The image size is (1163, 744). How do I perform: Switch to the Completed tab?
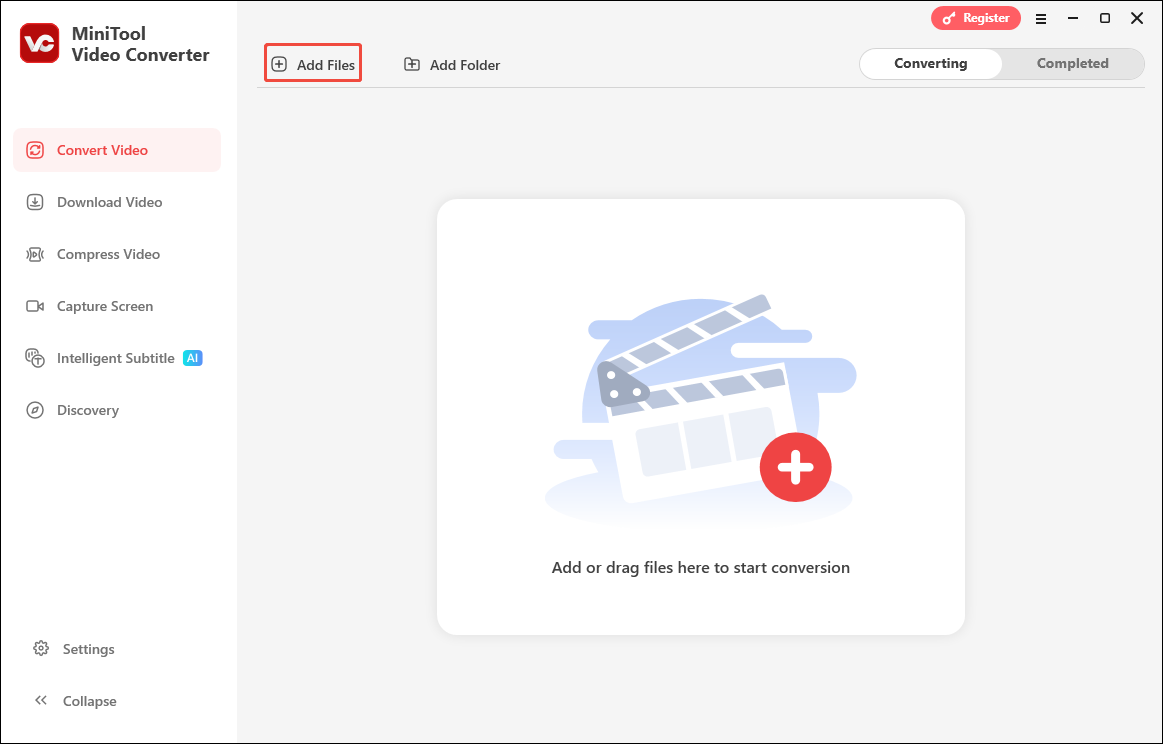coord(1072,63)
